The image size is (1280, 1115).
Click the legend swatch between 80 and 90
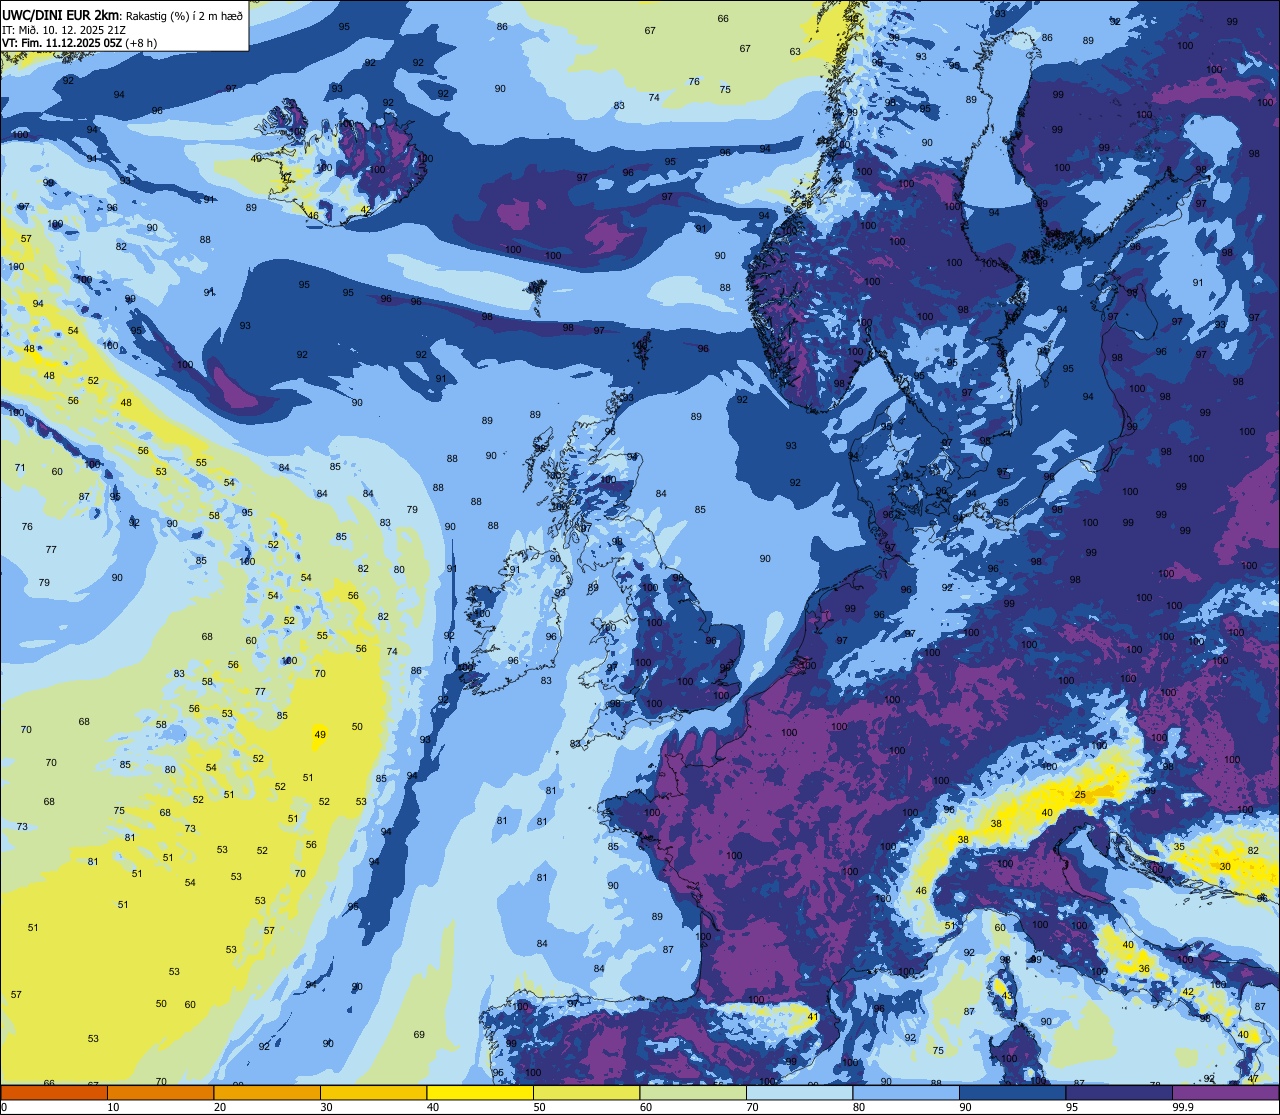[906, 1092]
